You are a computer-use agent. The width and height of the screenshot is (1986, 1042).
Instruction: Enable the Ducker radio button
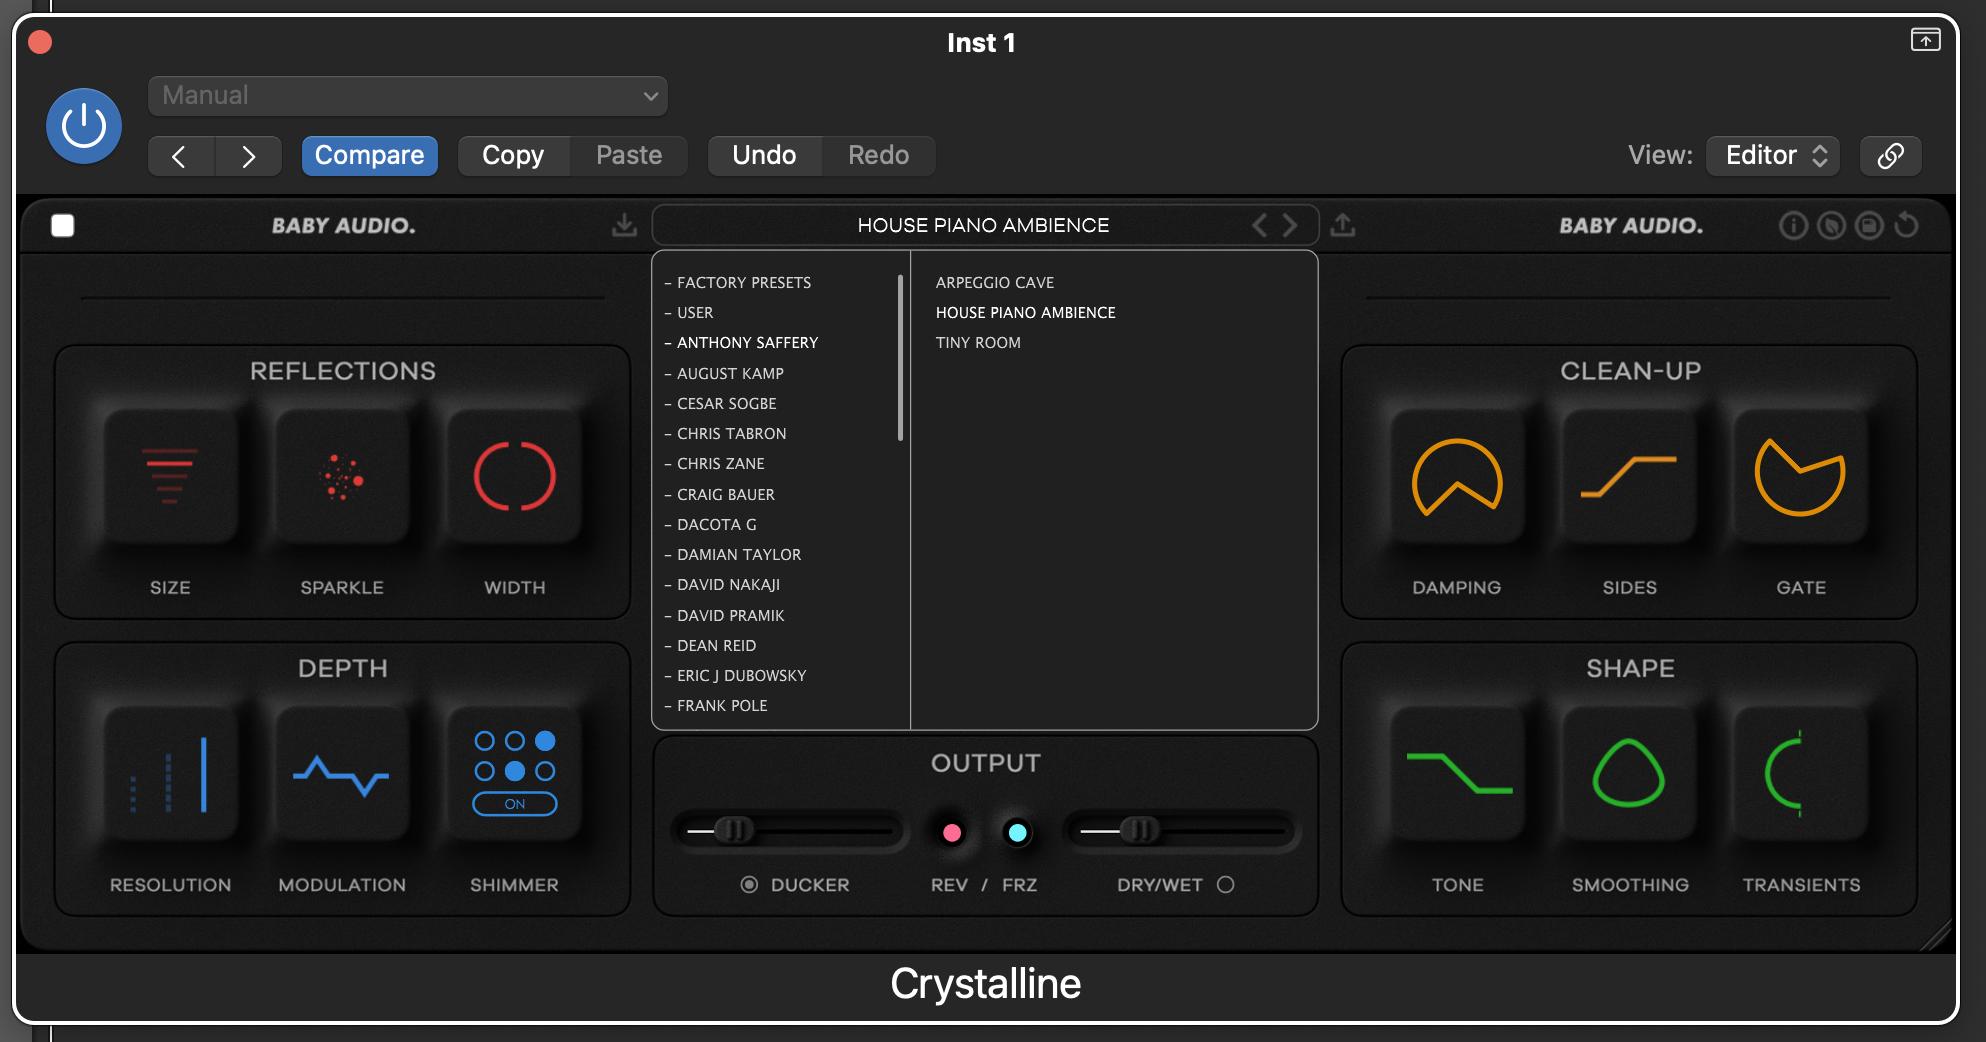749,885
